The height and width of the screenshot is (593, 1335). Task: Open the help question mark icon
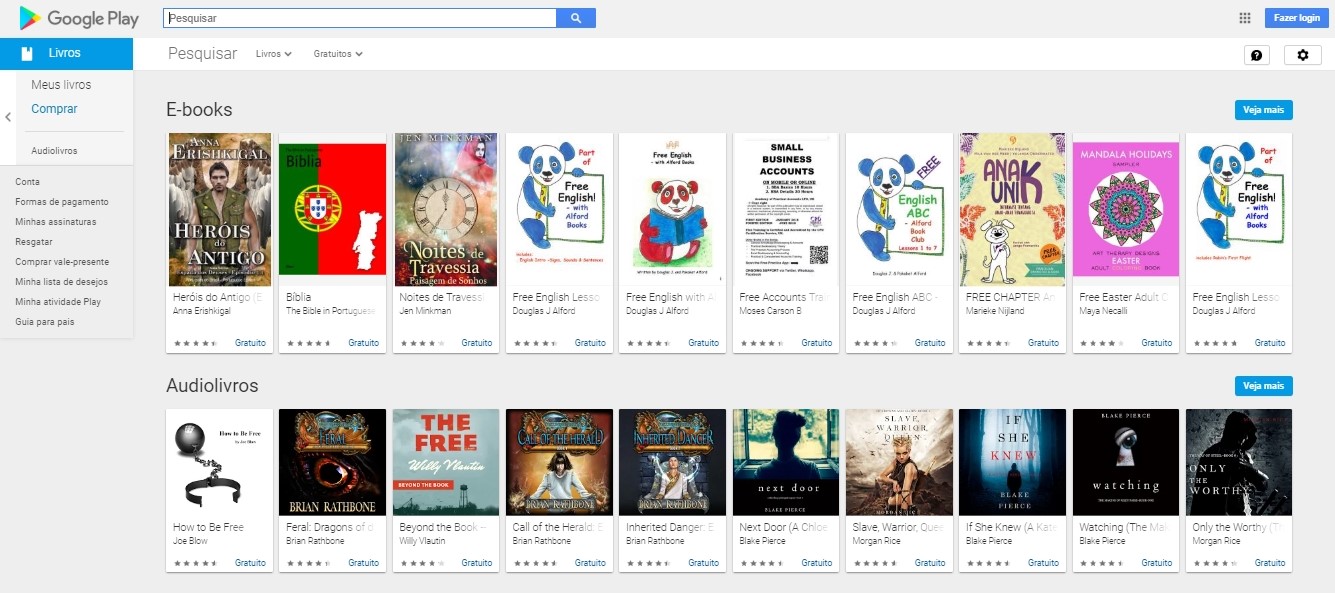1257,55
